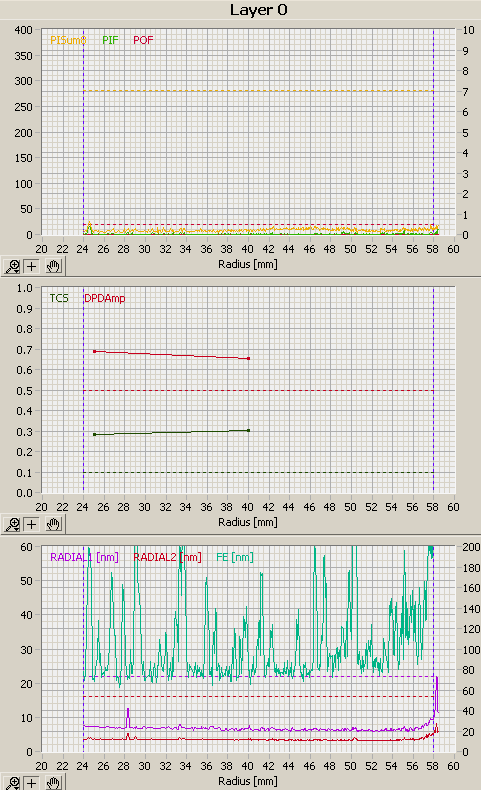This screenshot has width=481, height=790.
Task: Click the PISum8 legend label
Action: [x=68, y=40]
